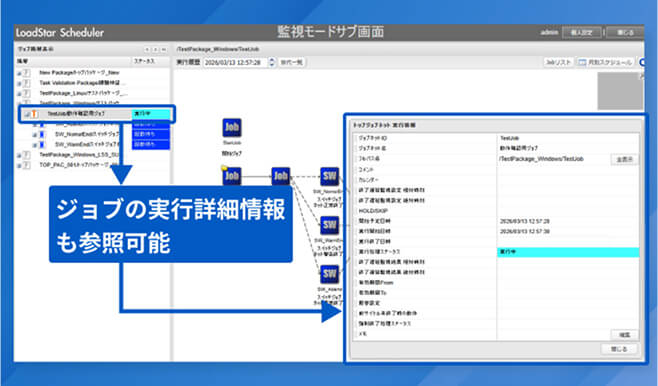Click the blue SW_WarnEnd switch job icon
Screen dimensions: 658x386
[x=42, y=145]
